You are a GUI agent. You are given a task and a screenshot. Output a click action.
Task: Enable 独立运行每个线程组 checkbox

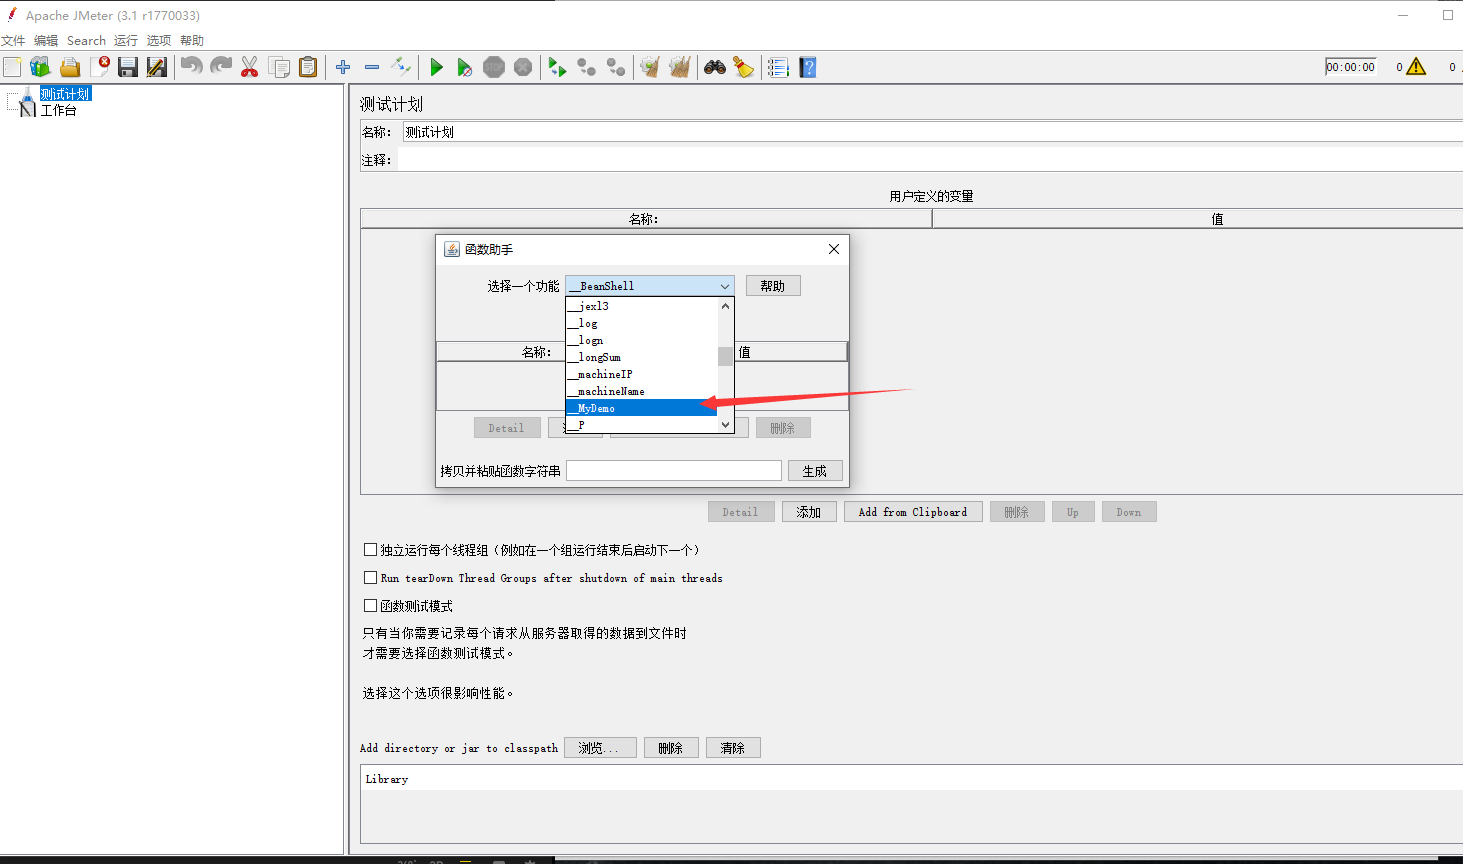coord(370,550)
